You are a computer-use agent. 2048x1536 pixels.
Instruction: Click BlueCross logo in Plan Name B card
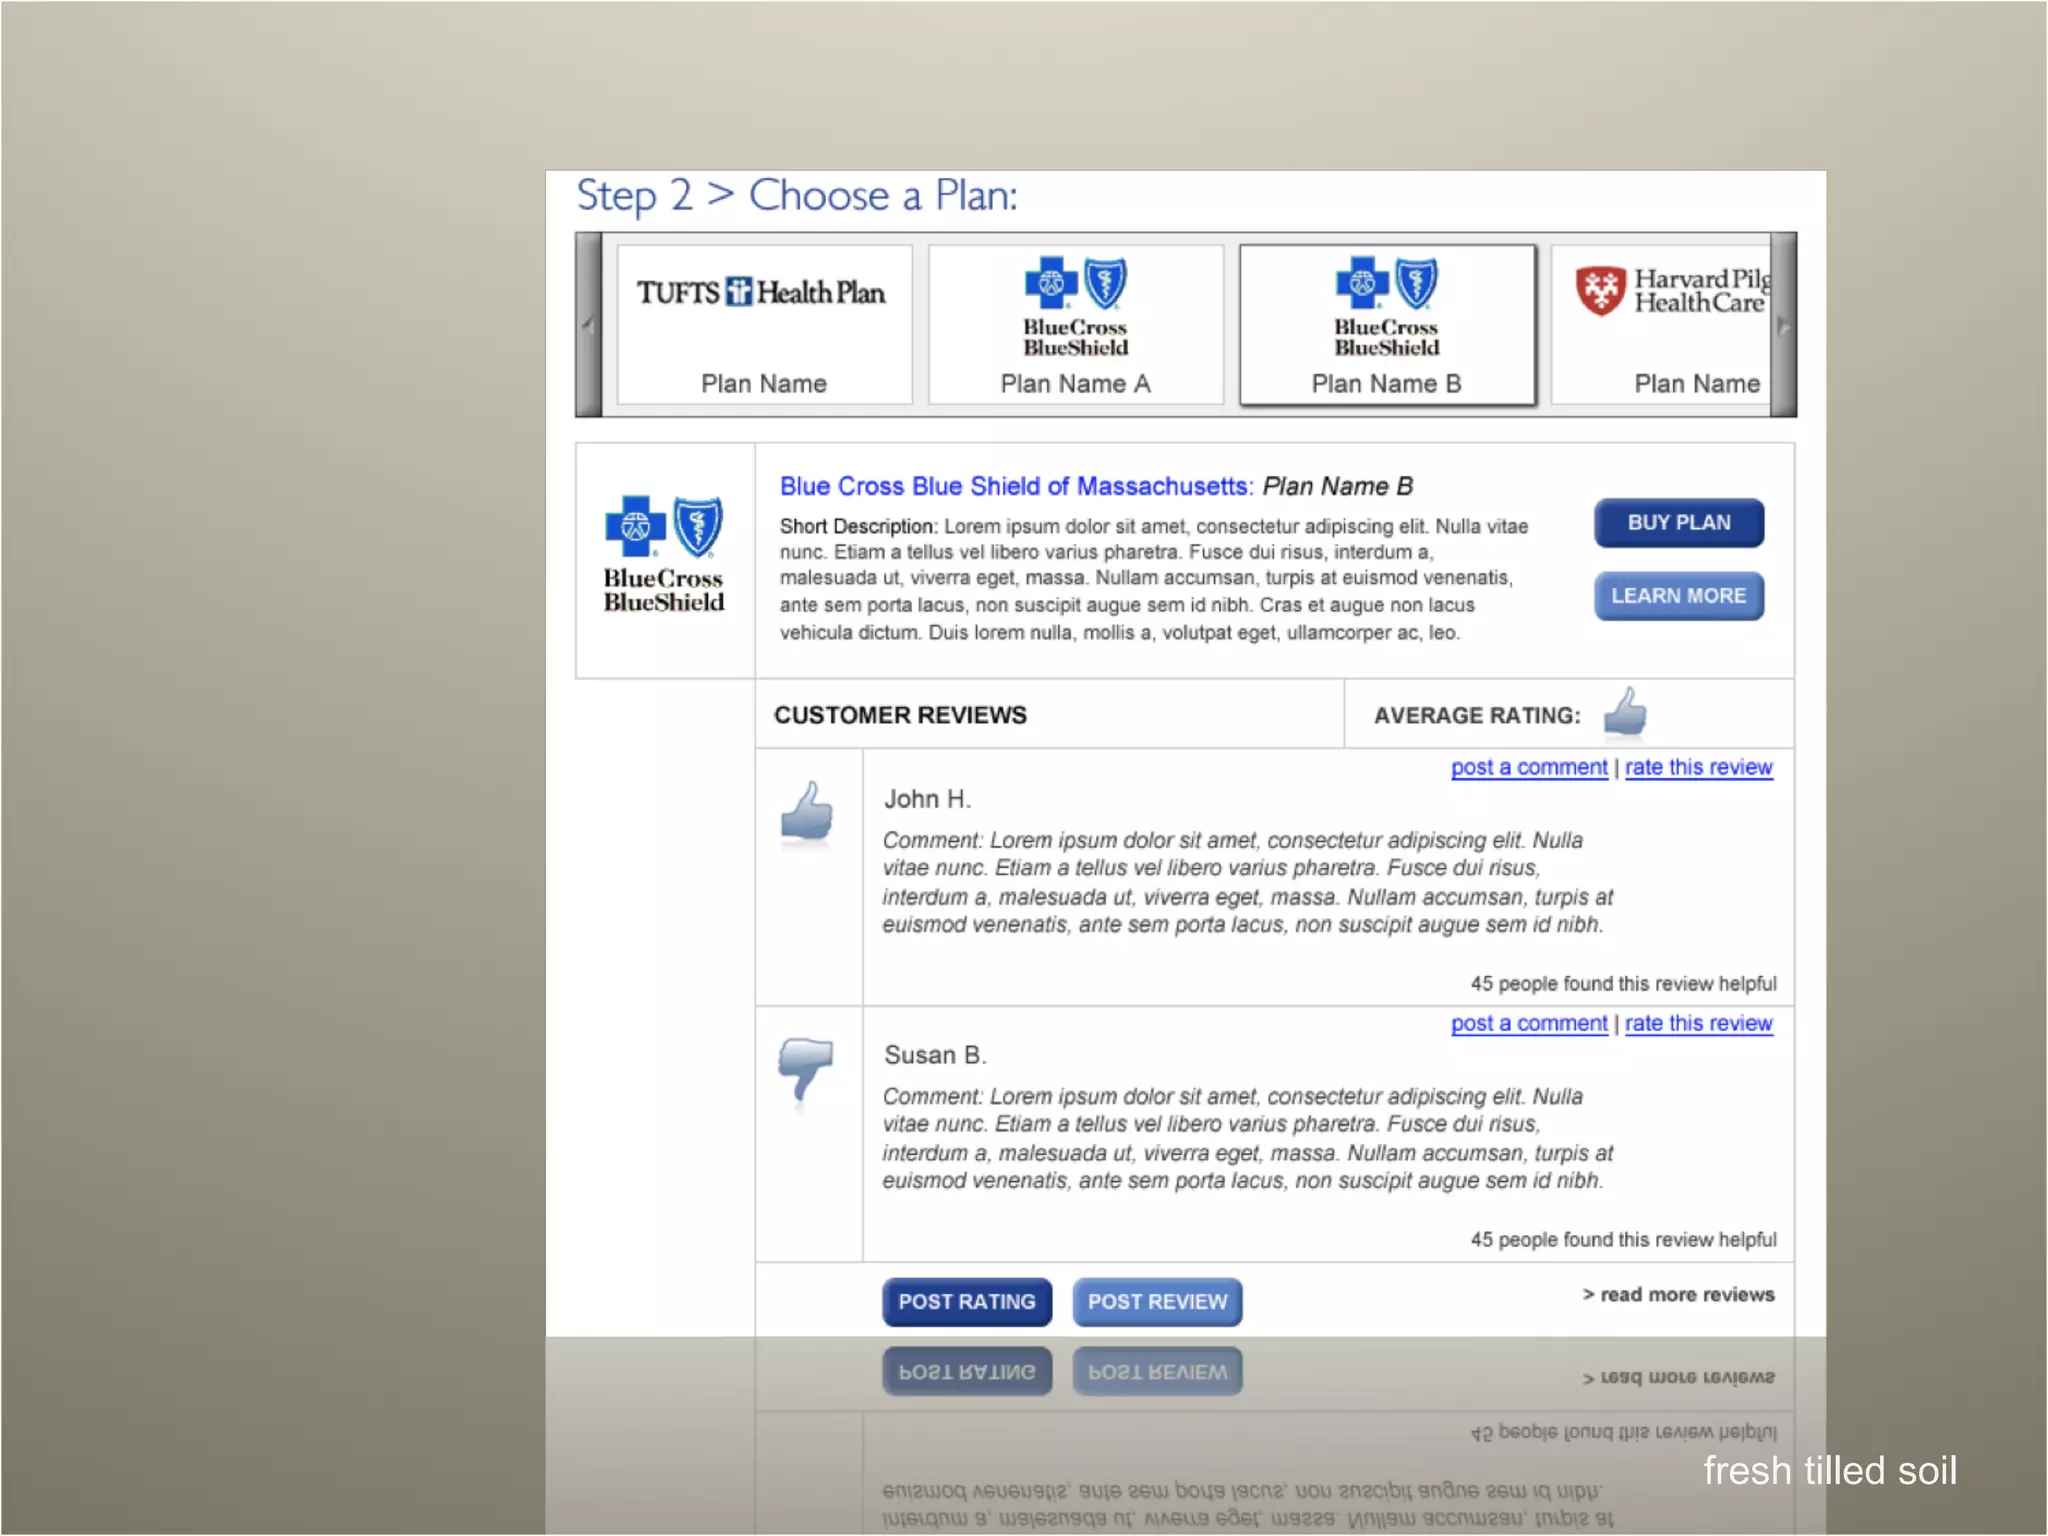tap(1386, 306)
